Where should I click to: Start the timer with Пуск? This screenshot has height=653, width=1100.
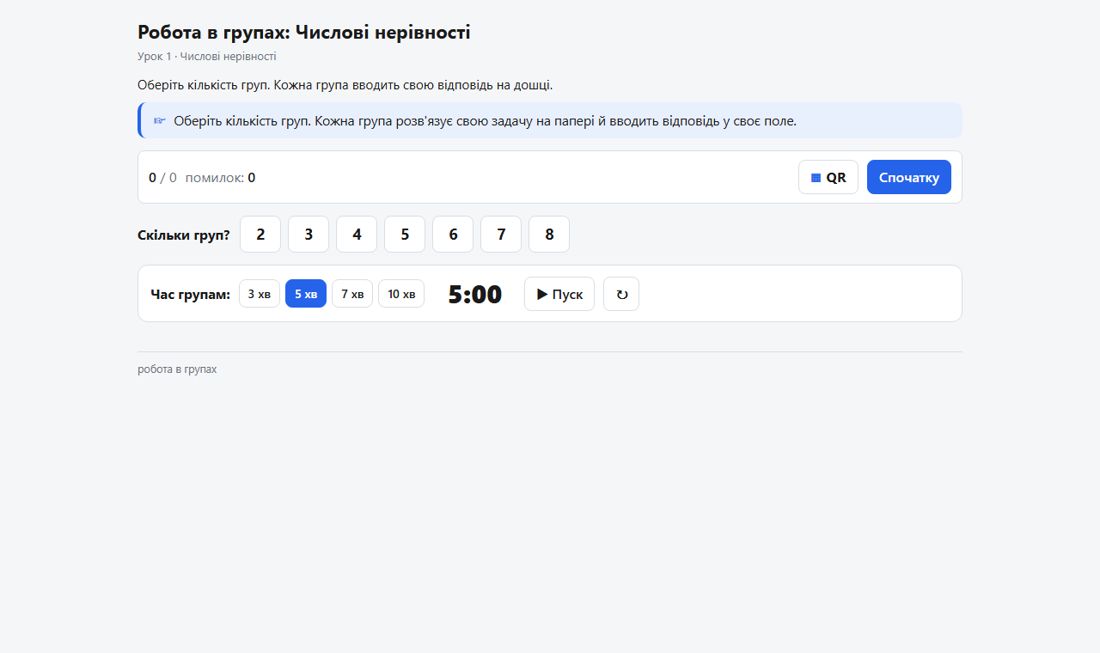[559, 294]
